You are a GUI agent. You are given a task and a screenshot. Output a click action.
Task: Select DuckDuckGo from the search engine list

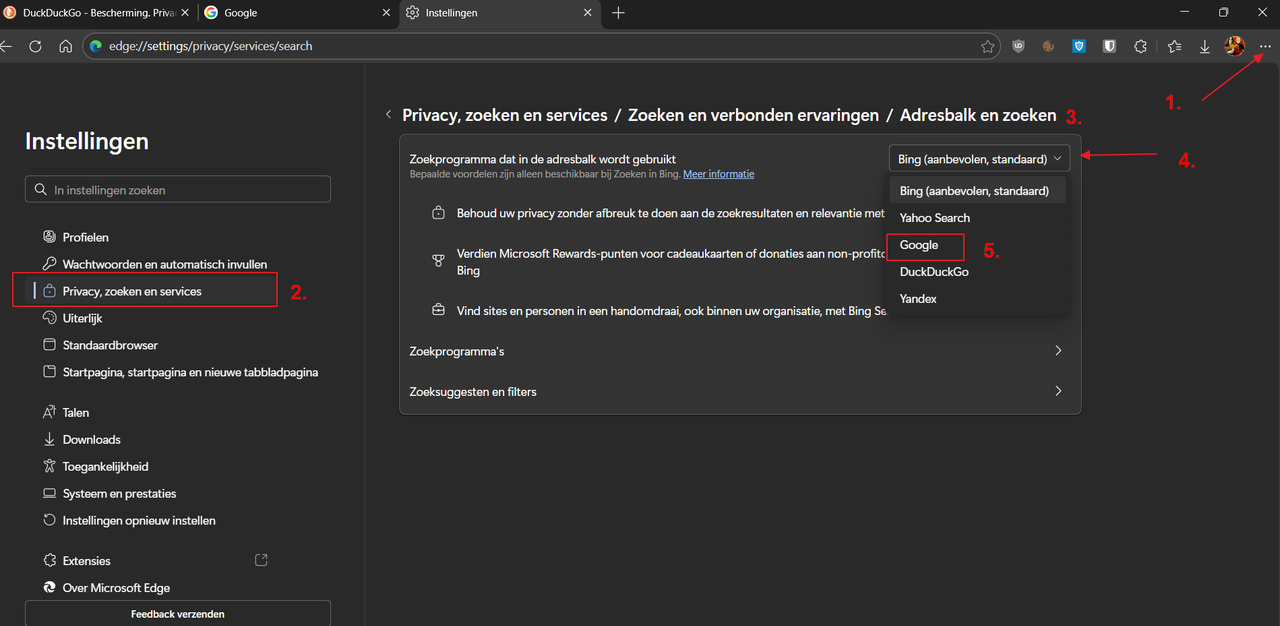pos(977,272)
